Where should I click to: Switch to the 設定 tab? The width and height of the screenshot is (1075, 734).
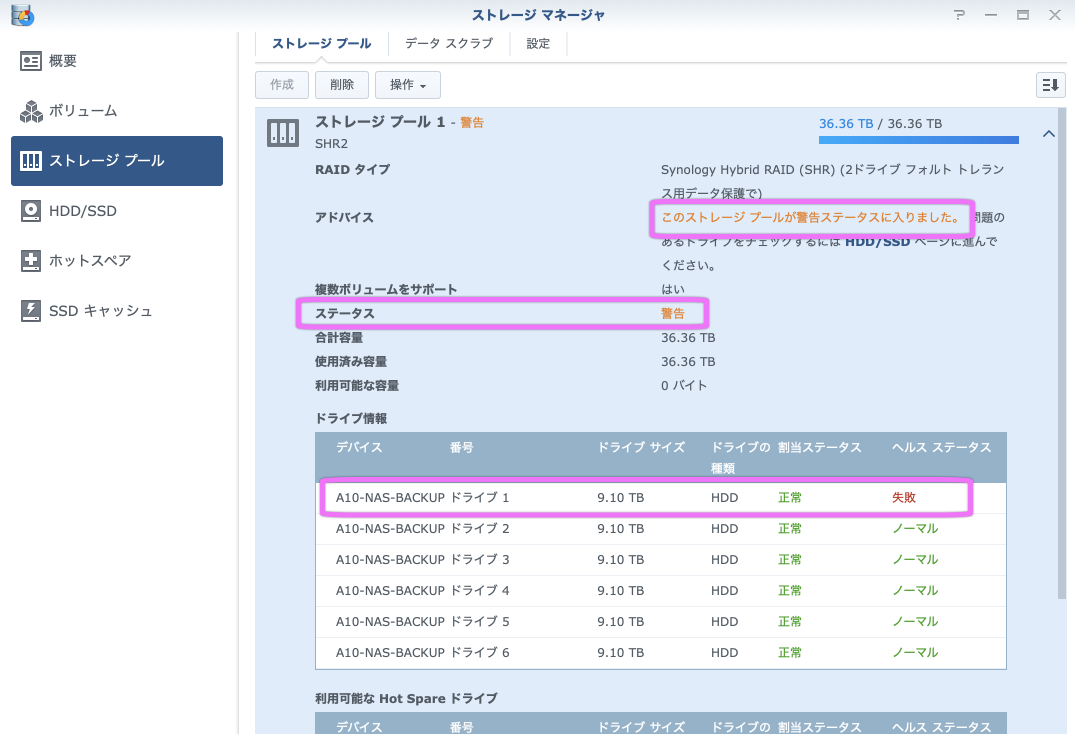[538, 43]
